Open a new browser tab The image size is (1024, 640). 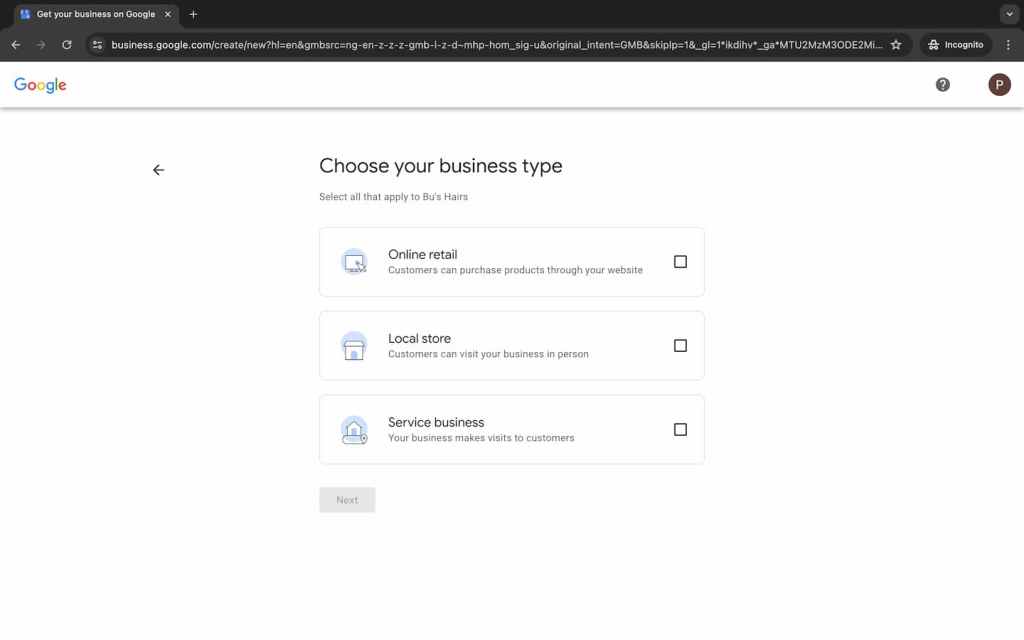click(193, 13)
